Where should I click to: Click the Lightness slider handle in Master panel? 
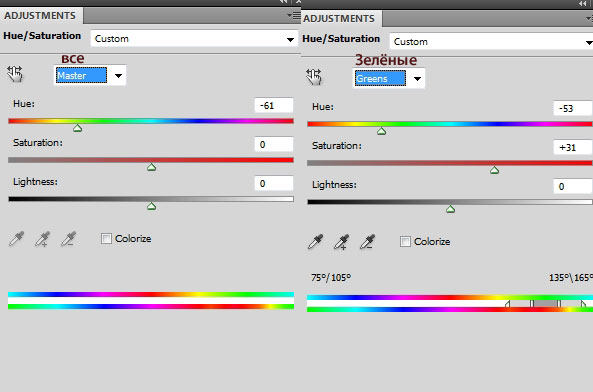click(151, 206)
